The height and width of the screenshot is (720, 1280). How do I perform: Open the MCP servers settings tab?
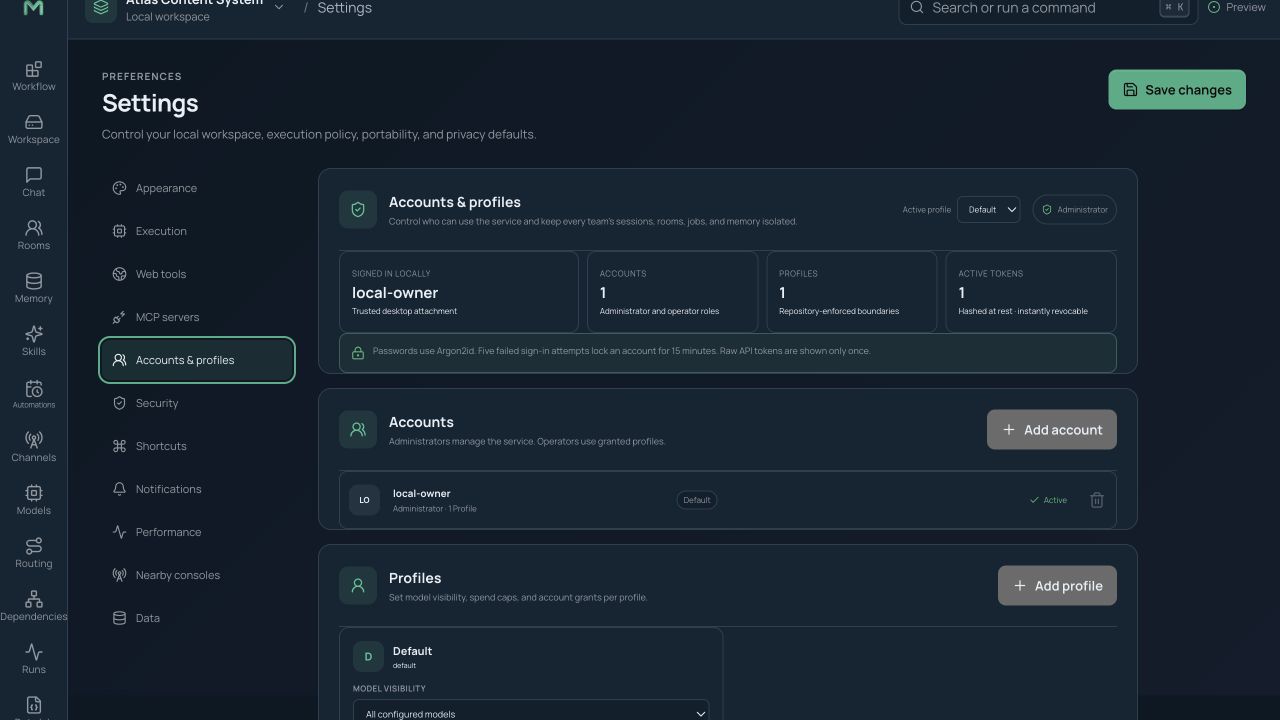pos(197,317)
